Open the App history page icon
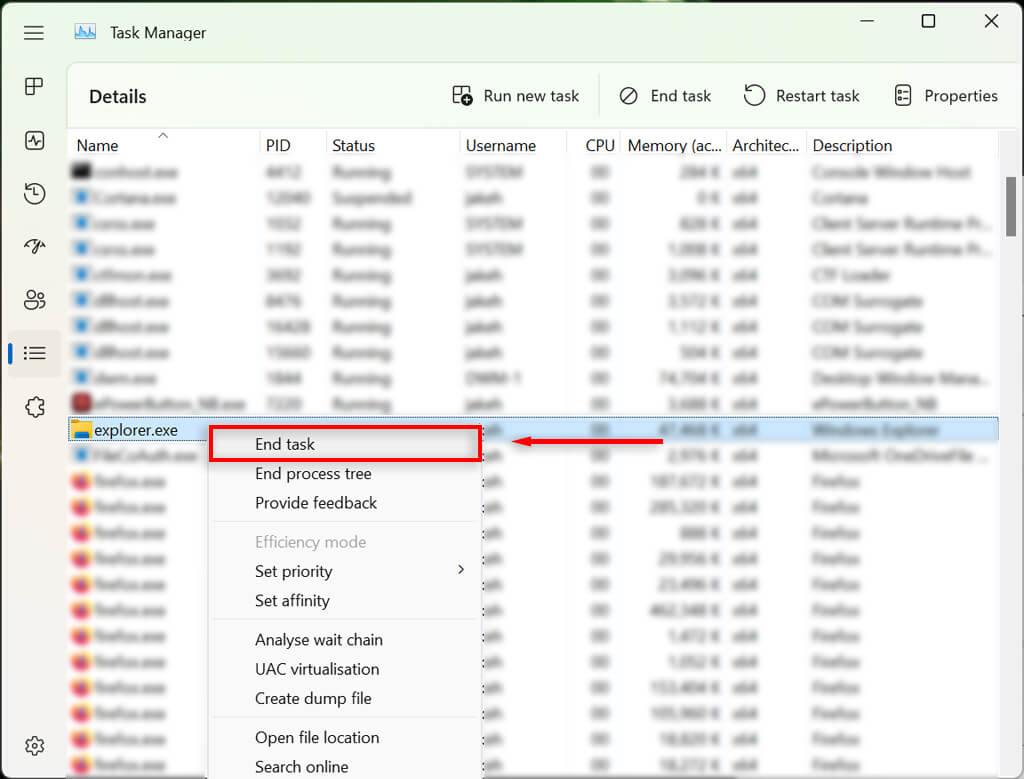The height and width of the screenshot is (779, 1024). pos(34,194)
